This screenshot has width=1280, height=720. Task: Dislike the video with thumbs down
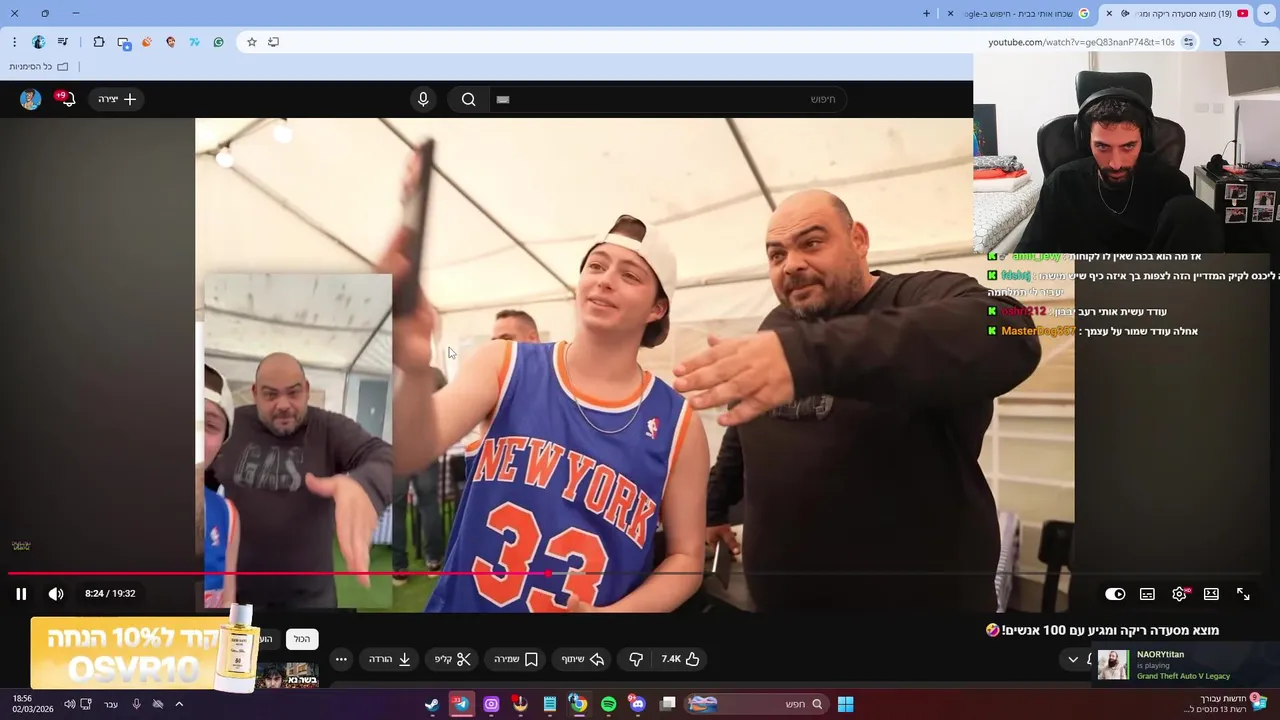[x=636, y=659]
